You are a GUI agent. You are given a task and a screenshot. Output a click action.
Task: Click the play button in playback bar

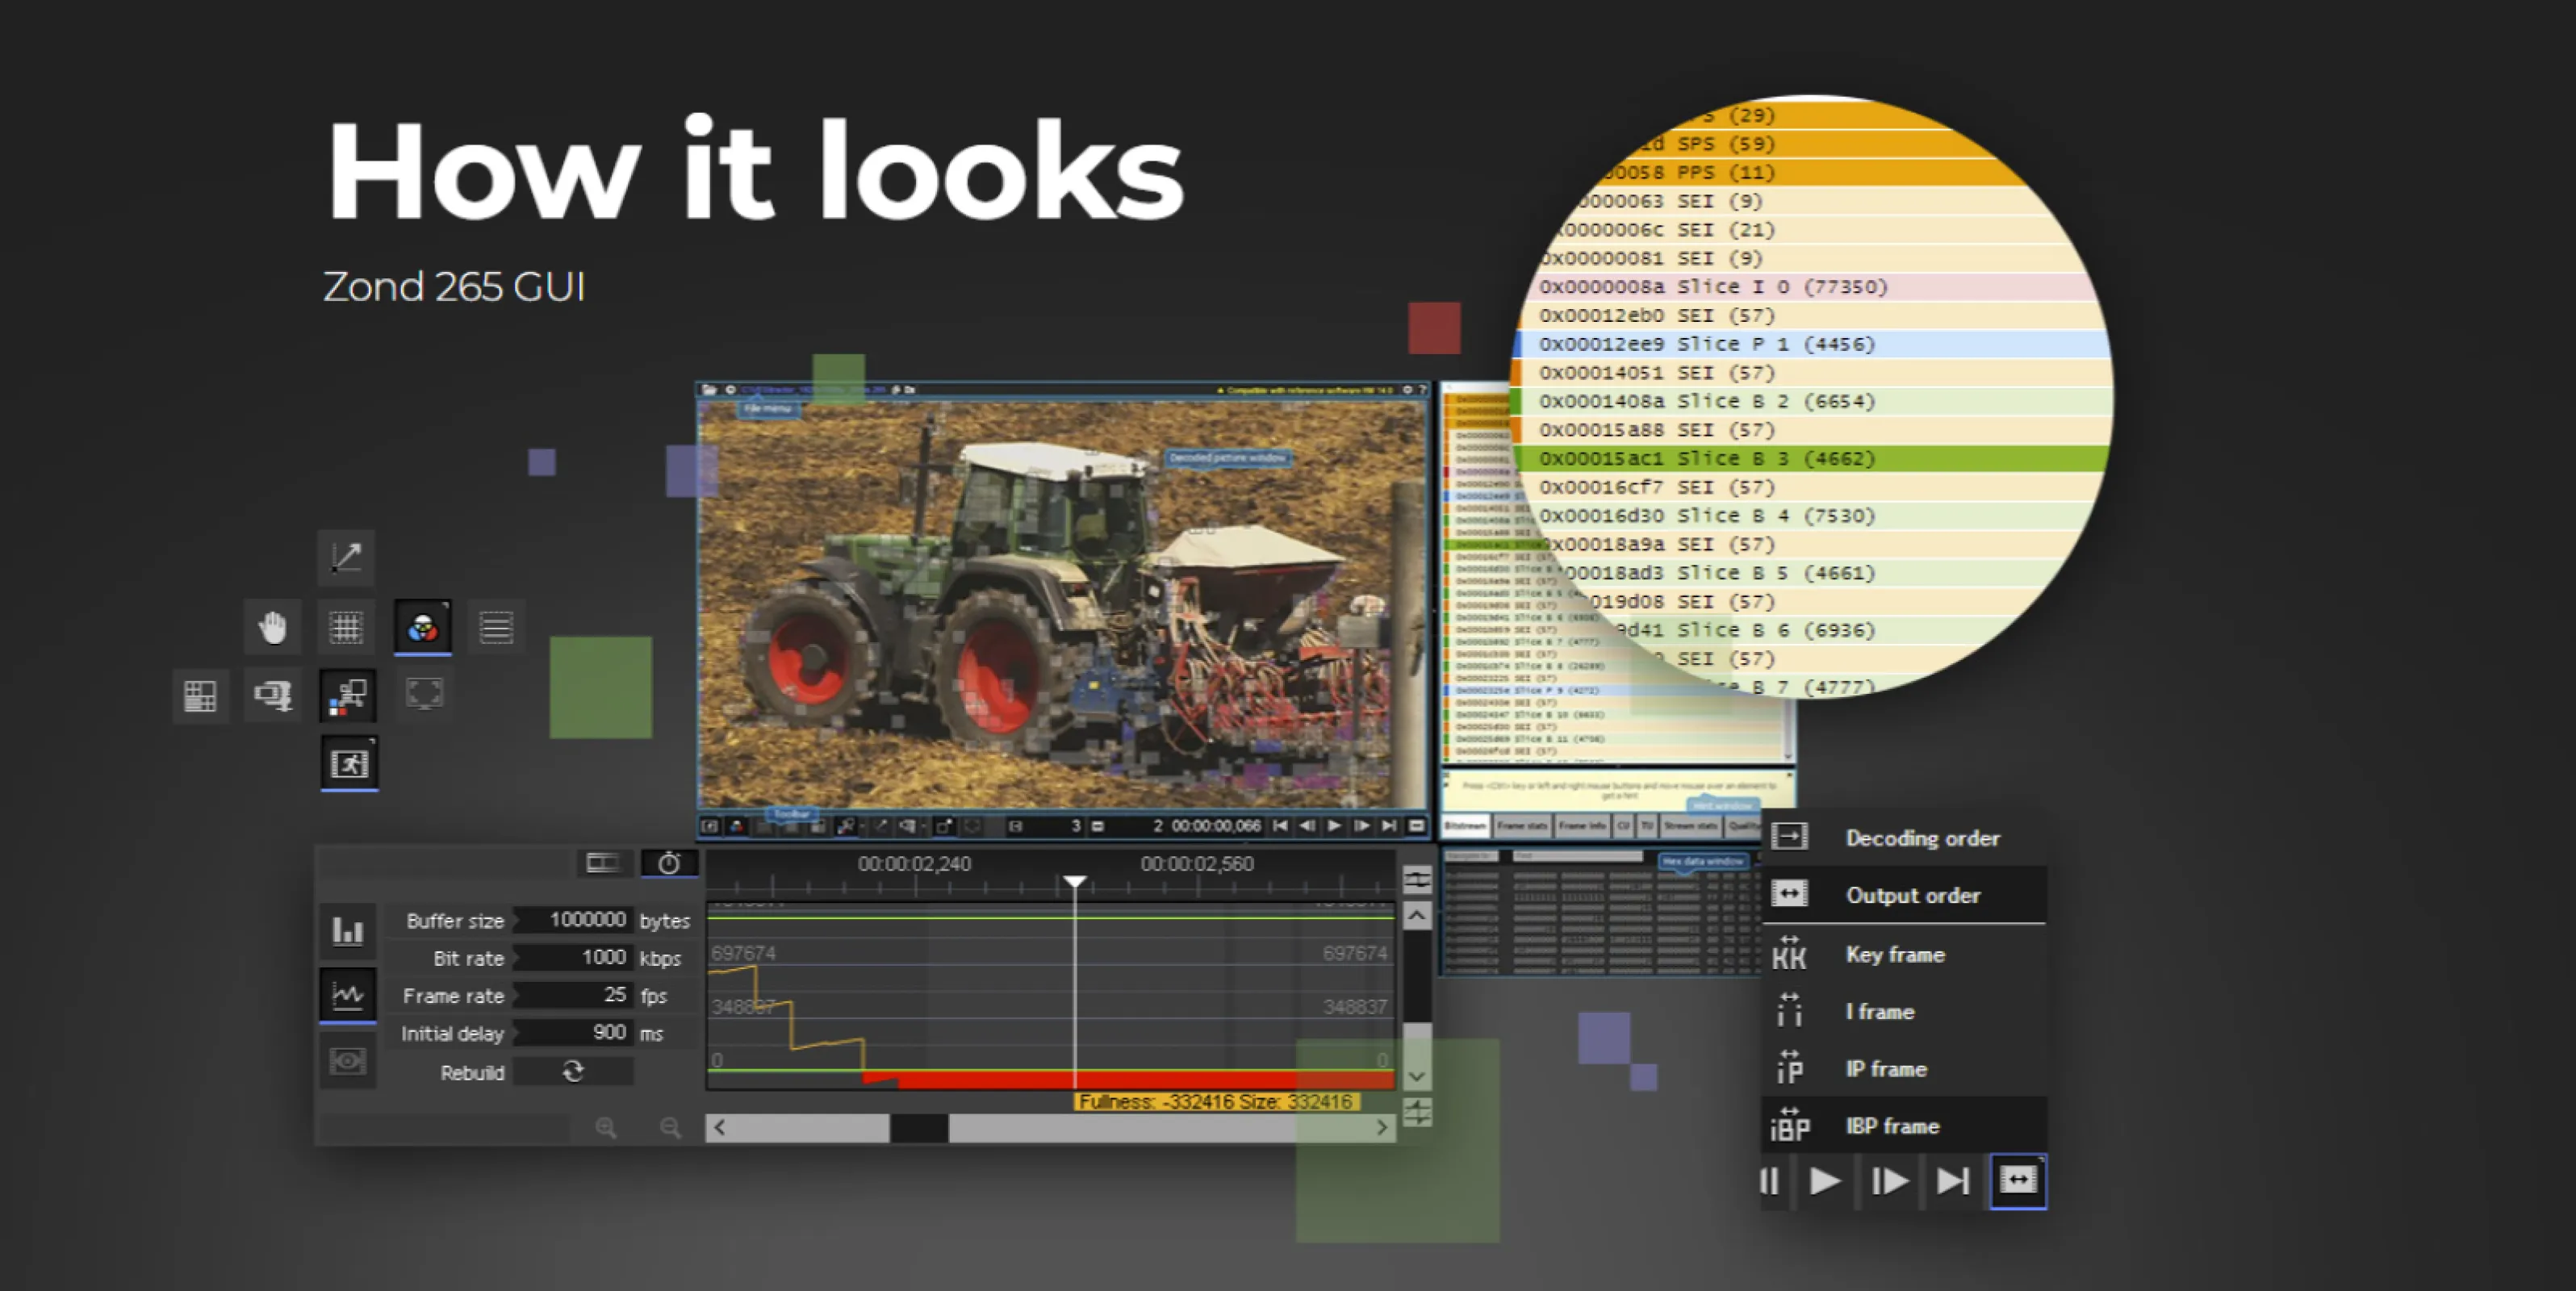[1824, 1181]
